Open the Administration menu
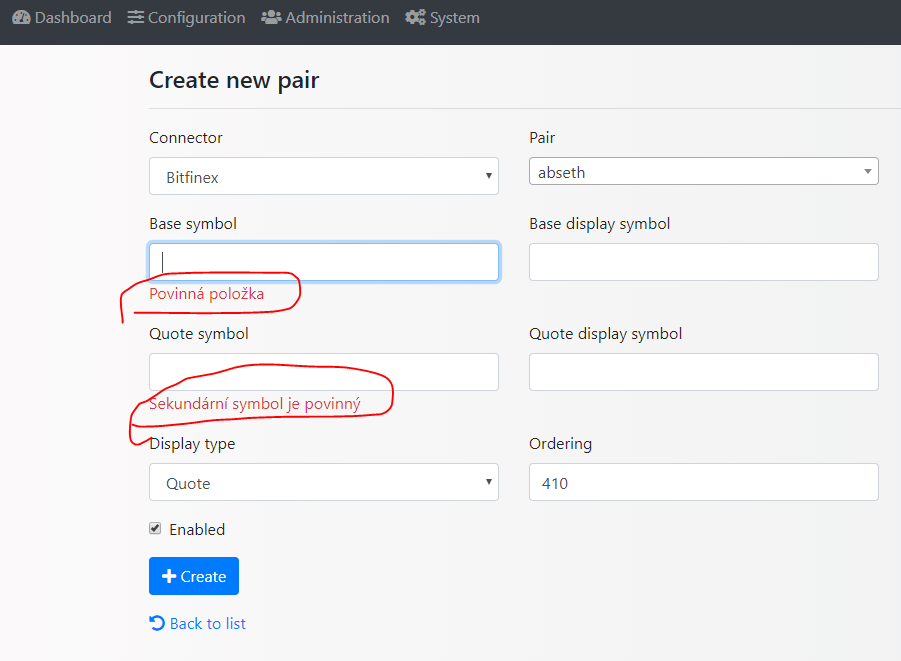 [325, 17]
